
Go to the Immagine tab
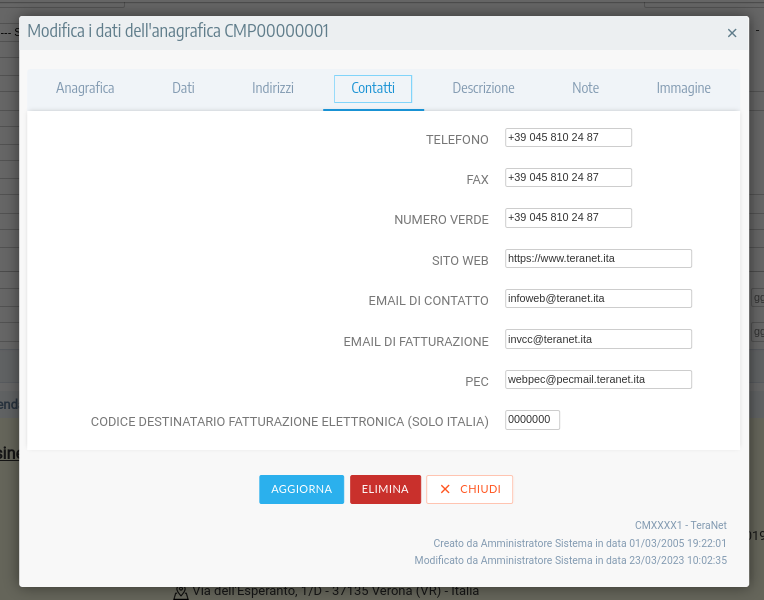pyautogui.click(x=683, y=88)
